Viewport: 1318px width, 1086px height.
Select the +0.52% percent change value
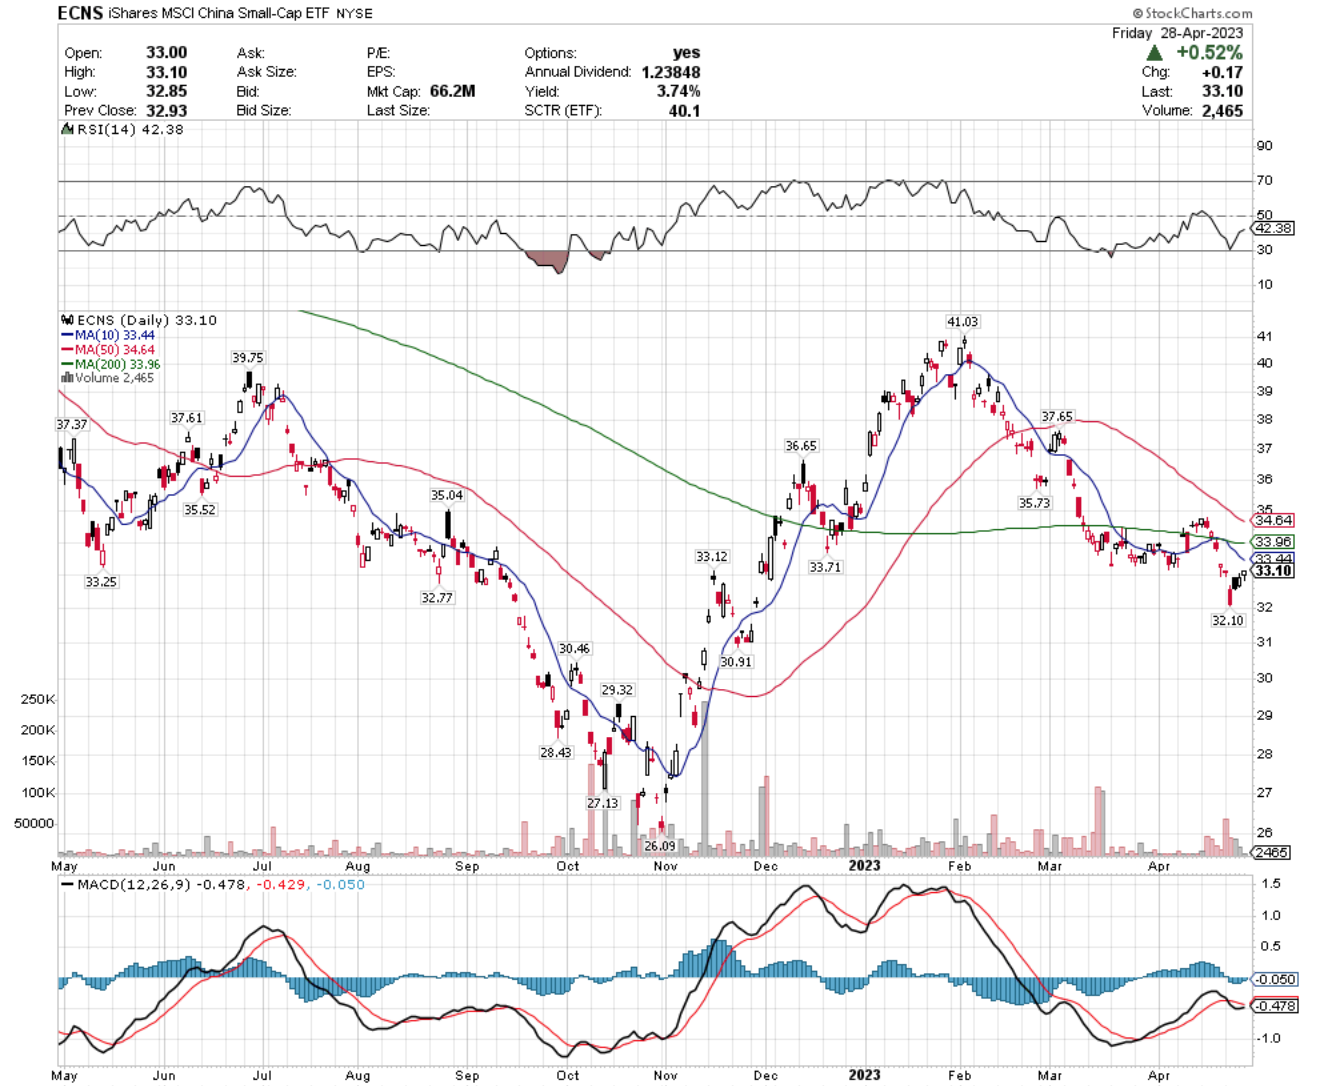pyautogui.click(x=1209, y=52)
